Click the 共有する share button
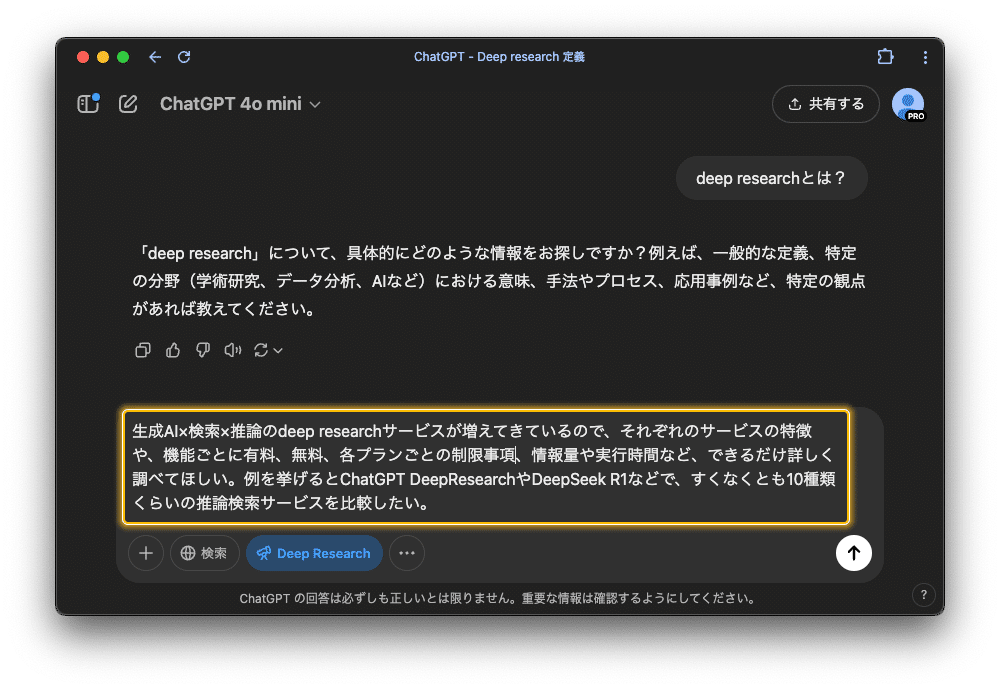 [x=825, y=103]
